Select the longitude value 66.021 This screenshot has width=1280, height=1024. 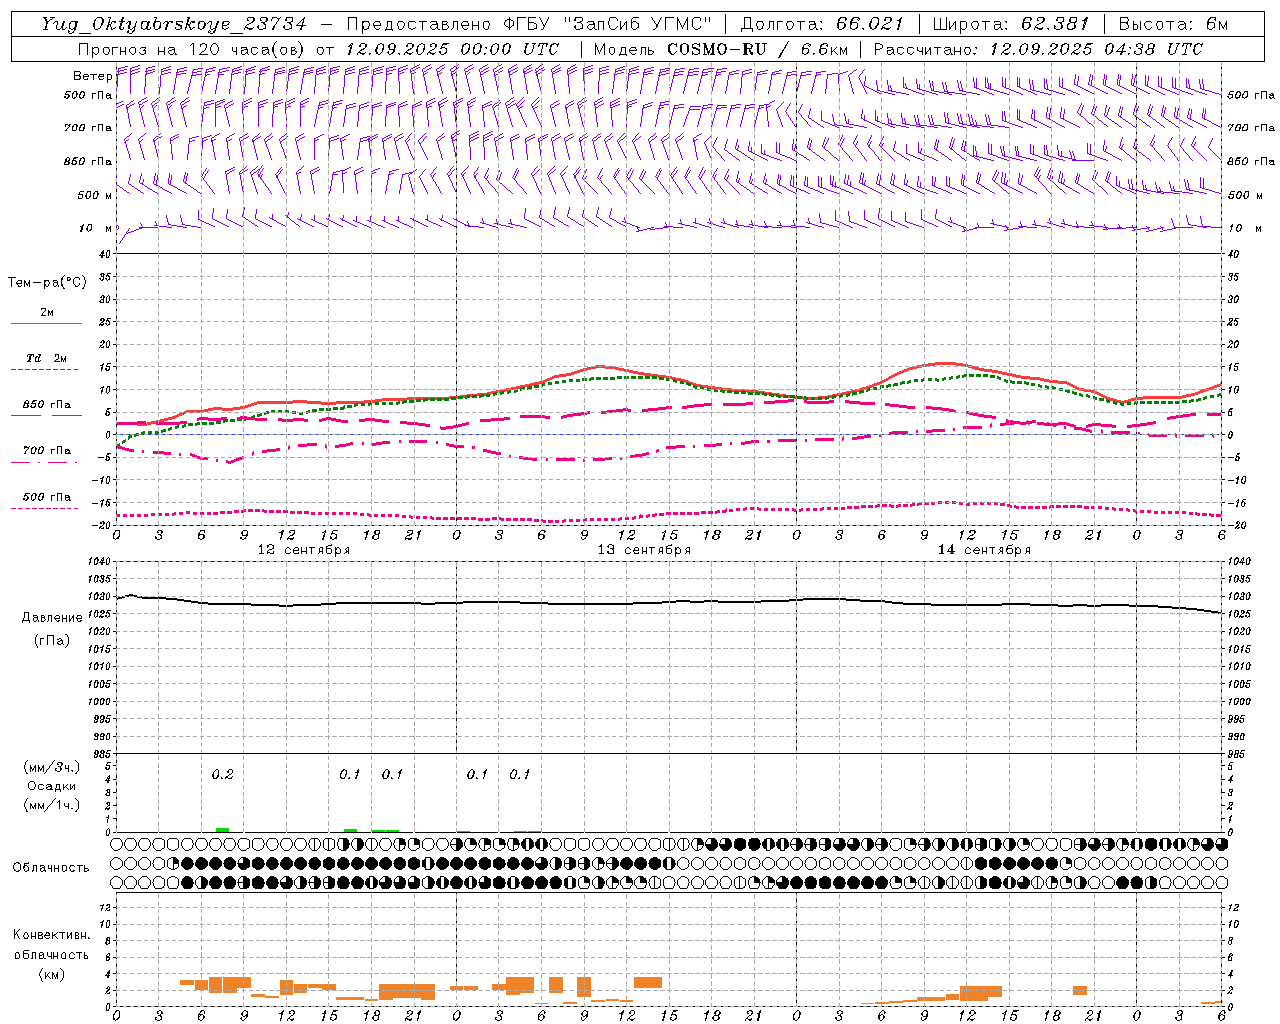click(870, 24)
